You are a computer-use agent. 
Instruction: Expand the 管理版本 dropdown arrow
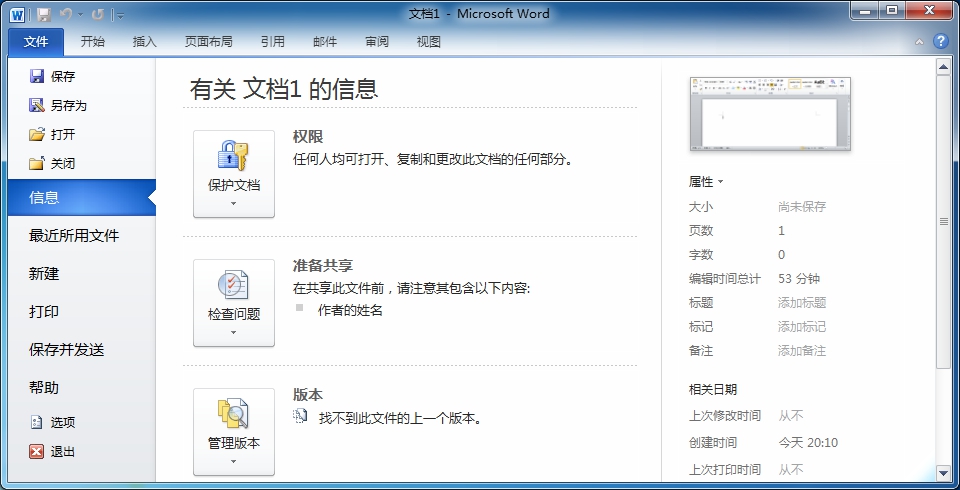coord(233,461)
